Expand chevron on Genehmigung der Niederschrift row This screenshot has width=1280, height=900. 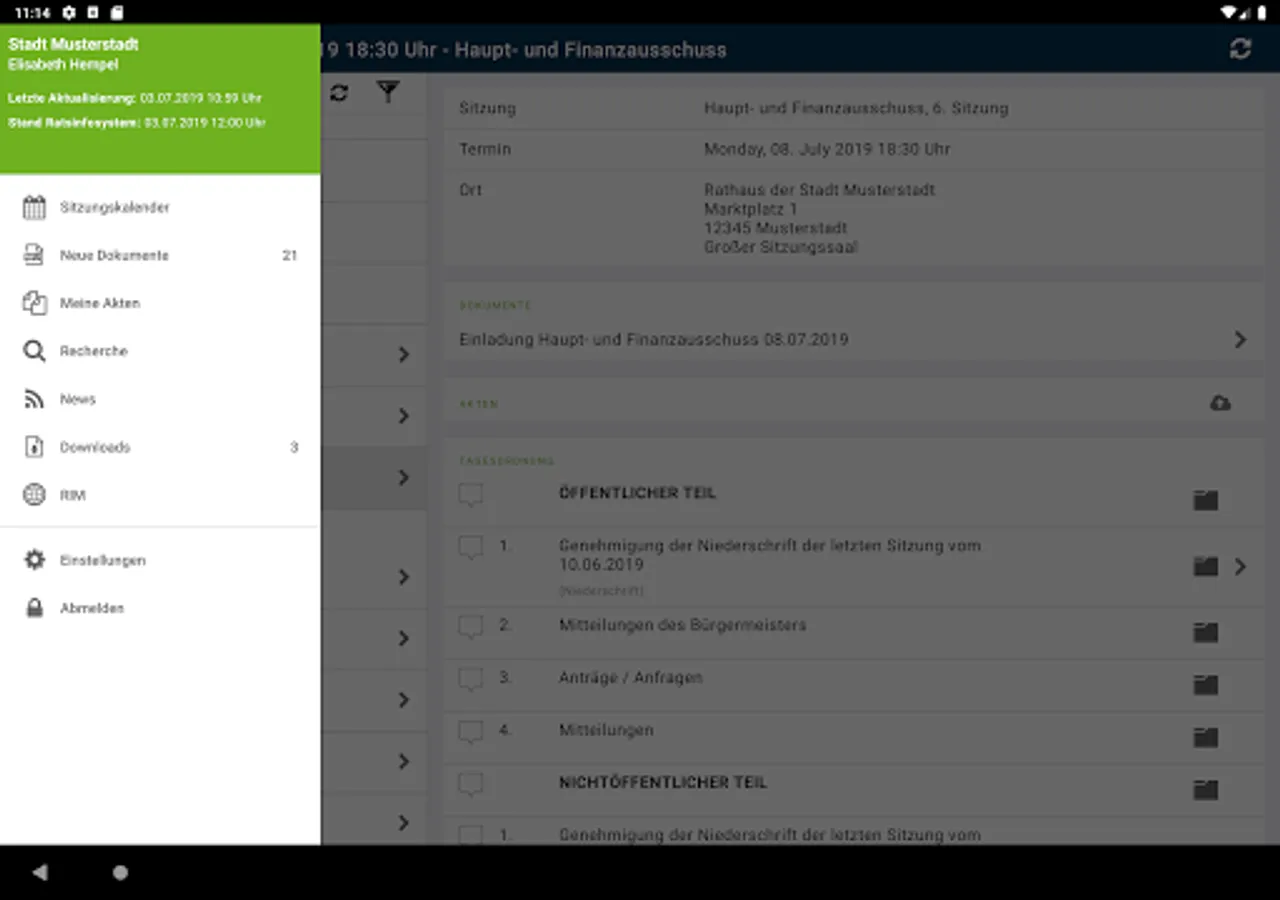pos(1240,567)
